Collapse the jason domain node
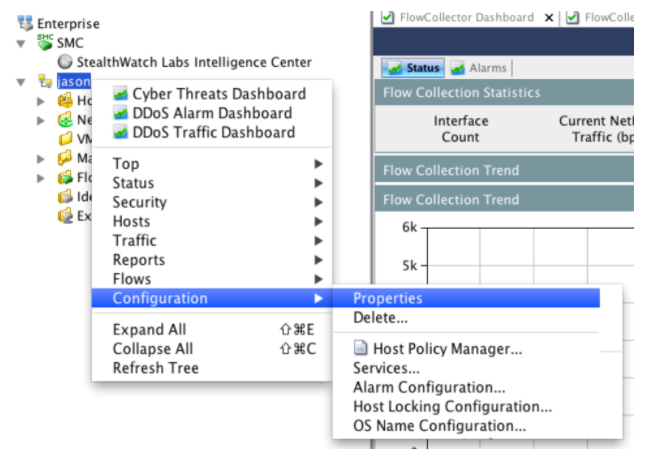This screenshot has height=449, width=658. (22, 82)
